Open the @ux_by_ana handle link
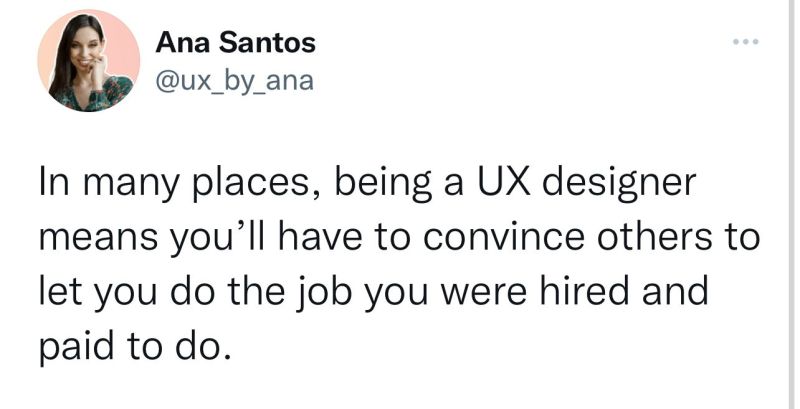800x409 pixels. [234, 82]
